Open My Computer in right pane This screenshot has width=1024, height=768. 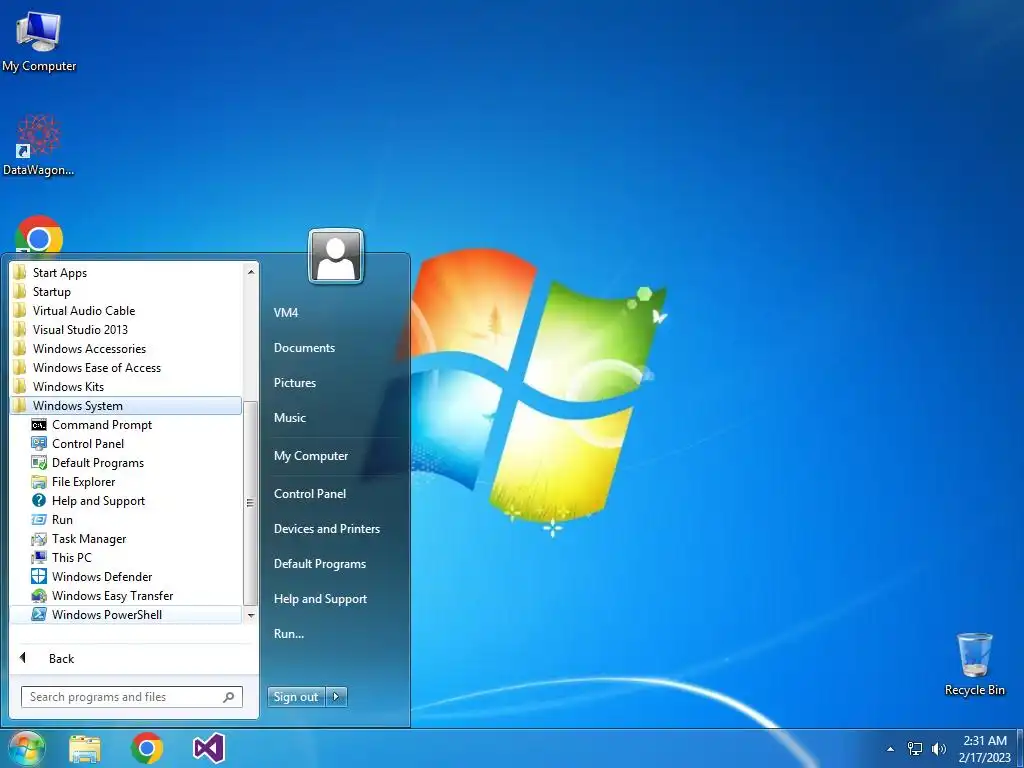tap(311, 456)
